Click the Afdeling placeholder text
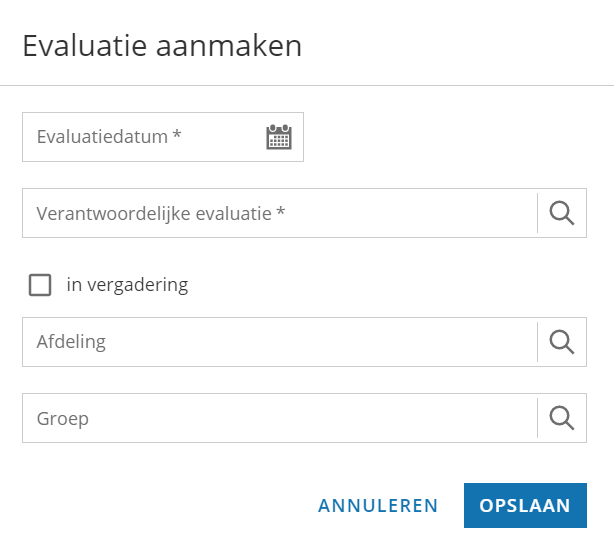This screenshot has width=614, height=554. (71, 342)
